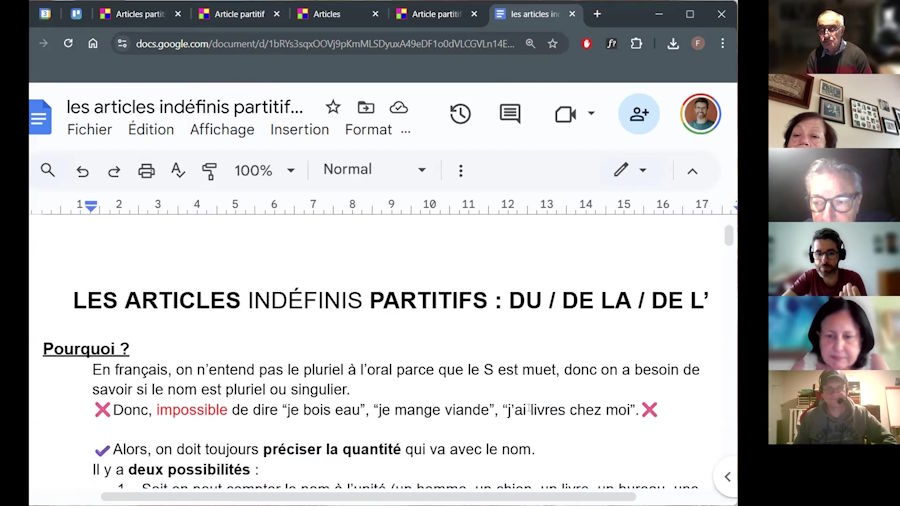The height and width of the screenshot is (506, 900).
Task: Check the cloud document status icon
Action: pyautogui.click(x=399, y=107)
